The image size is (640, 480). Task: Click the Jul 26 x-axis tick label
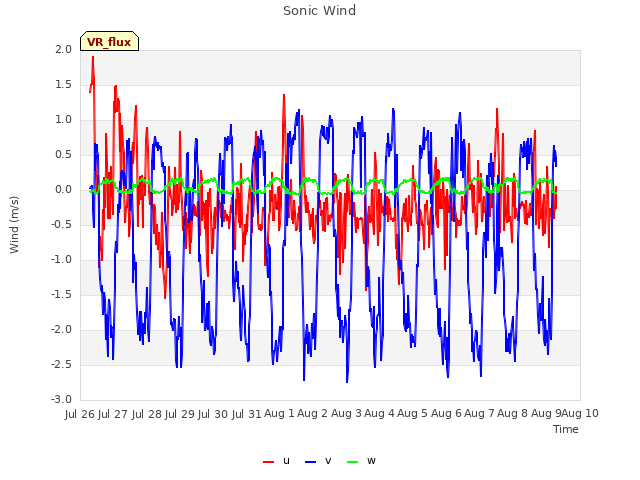click(x=80, y=414)
